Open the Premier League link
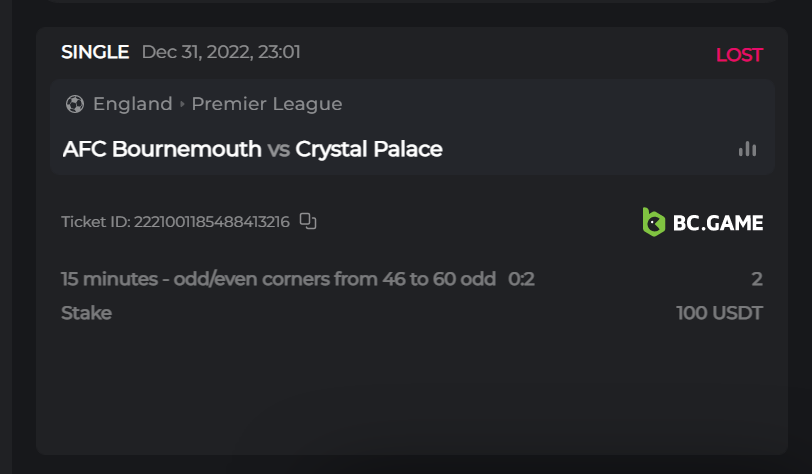The width and height of the screenshot is (812, 474). (267, 104)
